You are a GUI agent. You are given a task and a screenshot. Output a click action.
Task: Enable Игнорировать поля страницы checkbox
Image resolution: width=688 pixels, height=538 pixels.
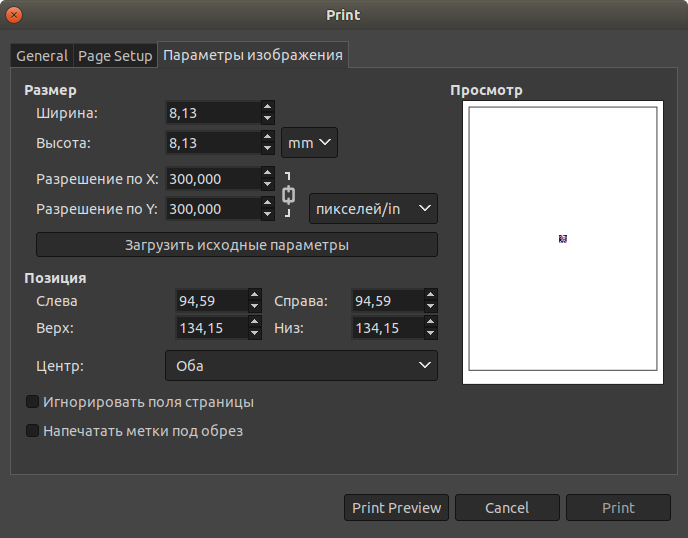tap(32, 402)
